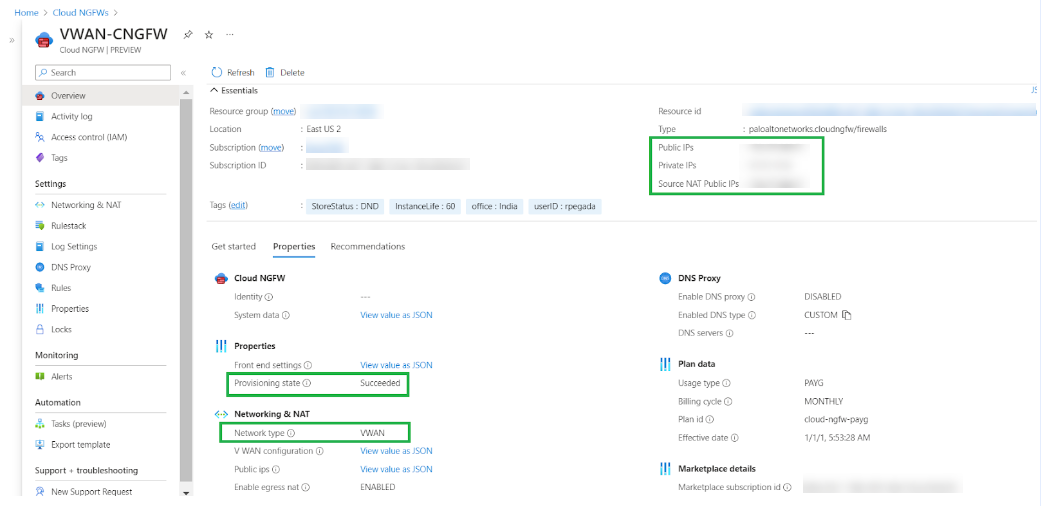Click the info icon next to Effective date

pos(735,438)
